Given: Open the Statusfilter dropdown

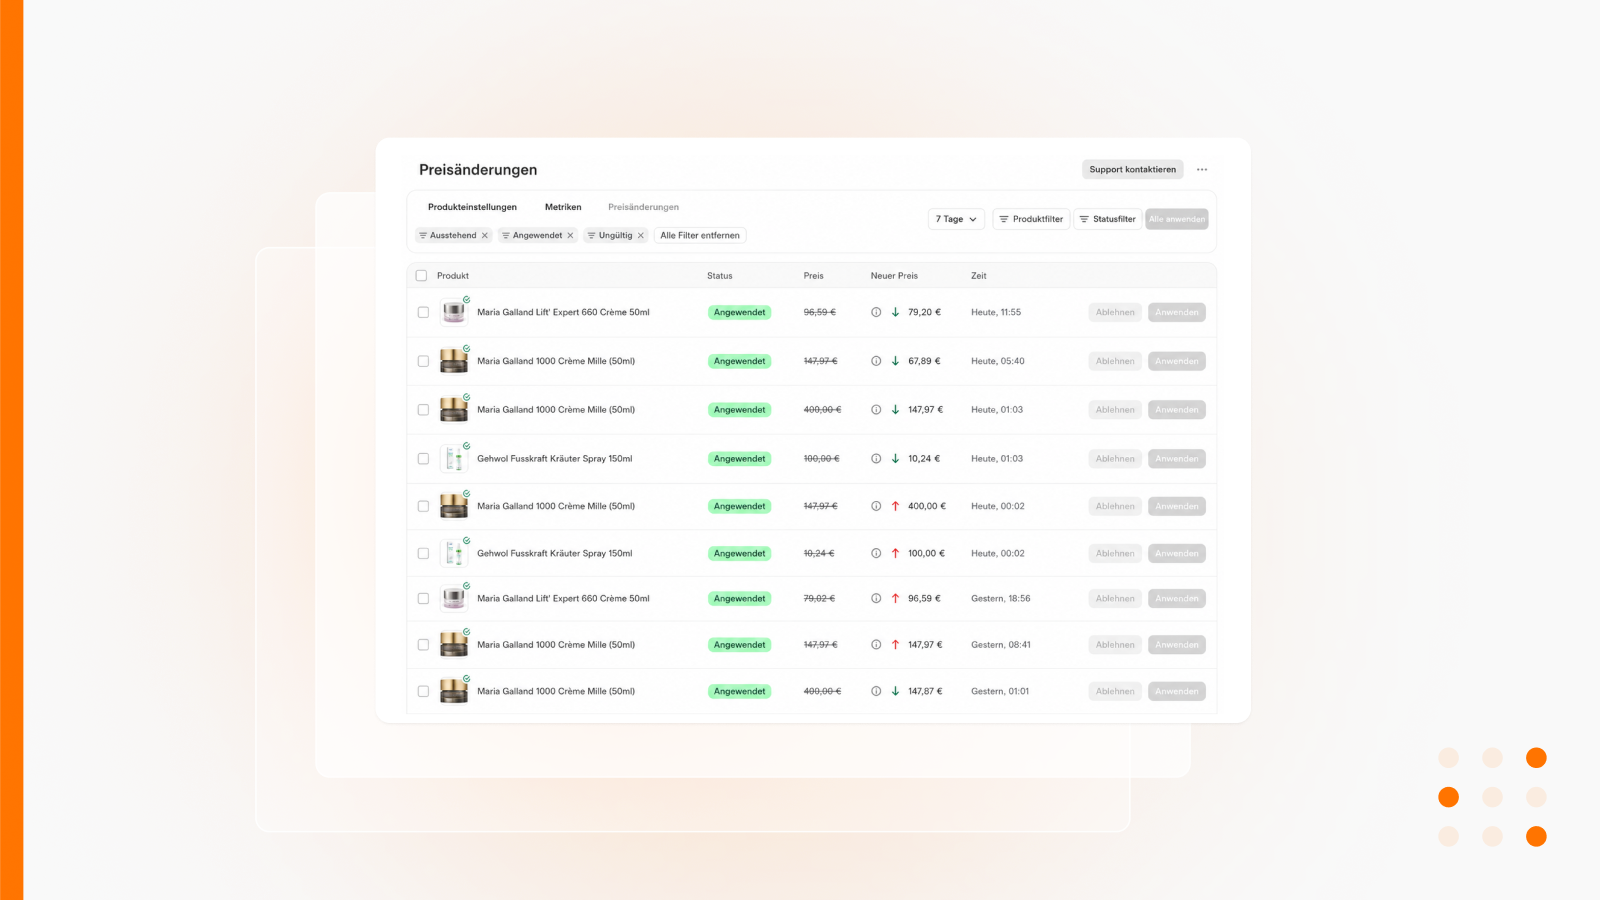Looking at the screenshot, I should click(x=1107, y=219).
